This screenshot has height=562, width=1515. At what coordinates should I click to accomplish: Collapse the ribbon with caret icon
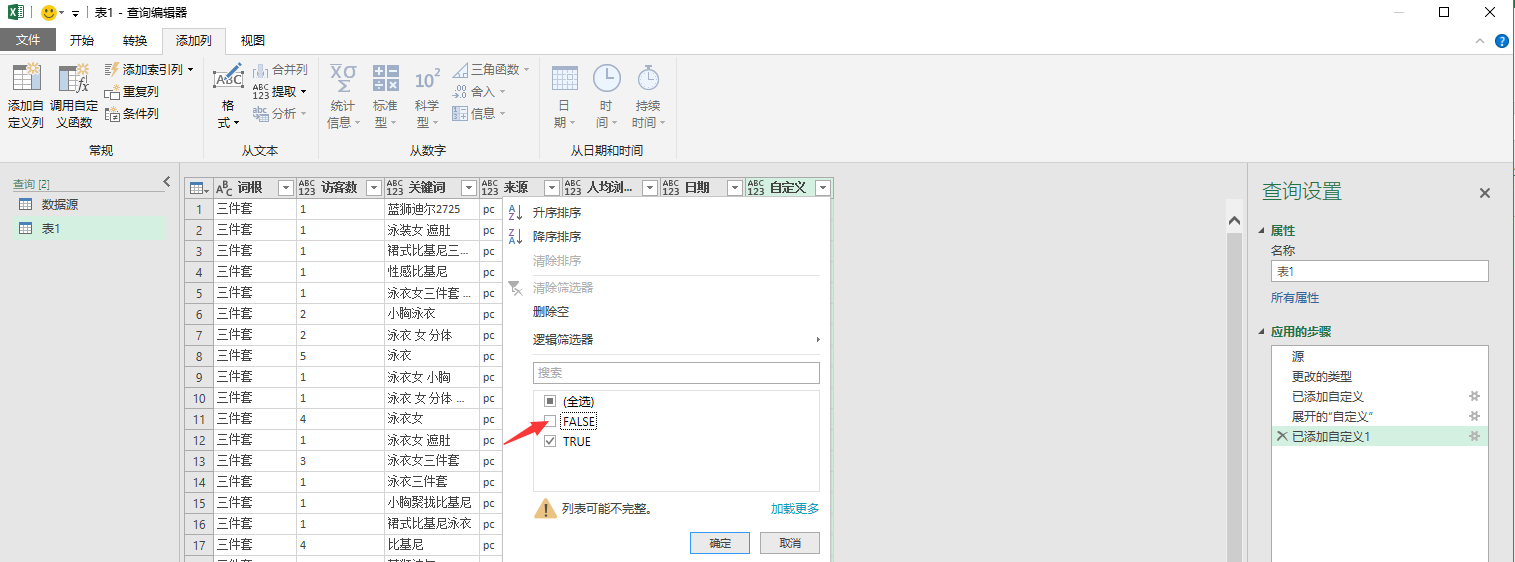click(1481, 41)
